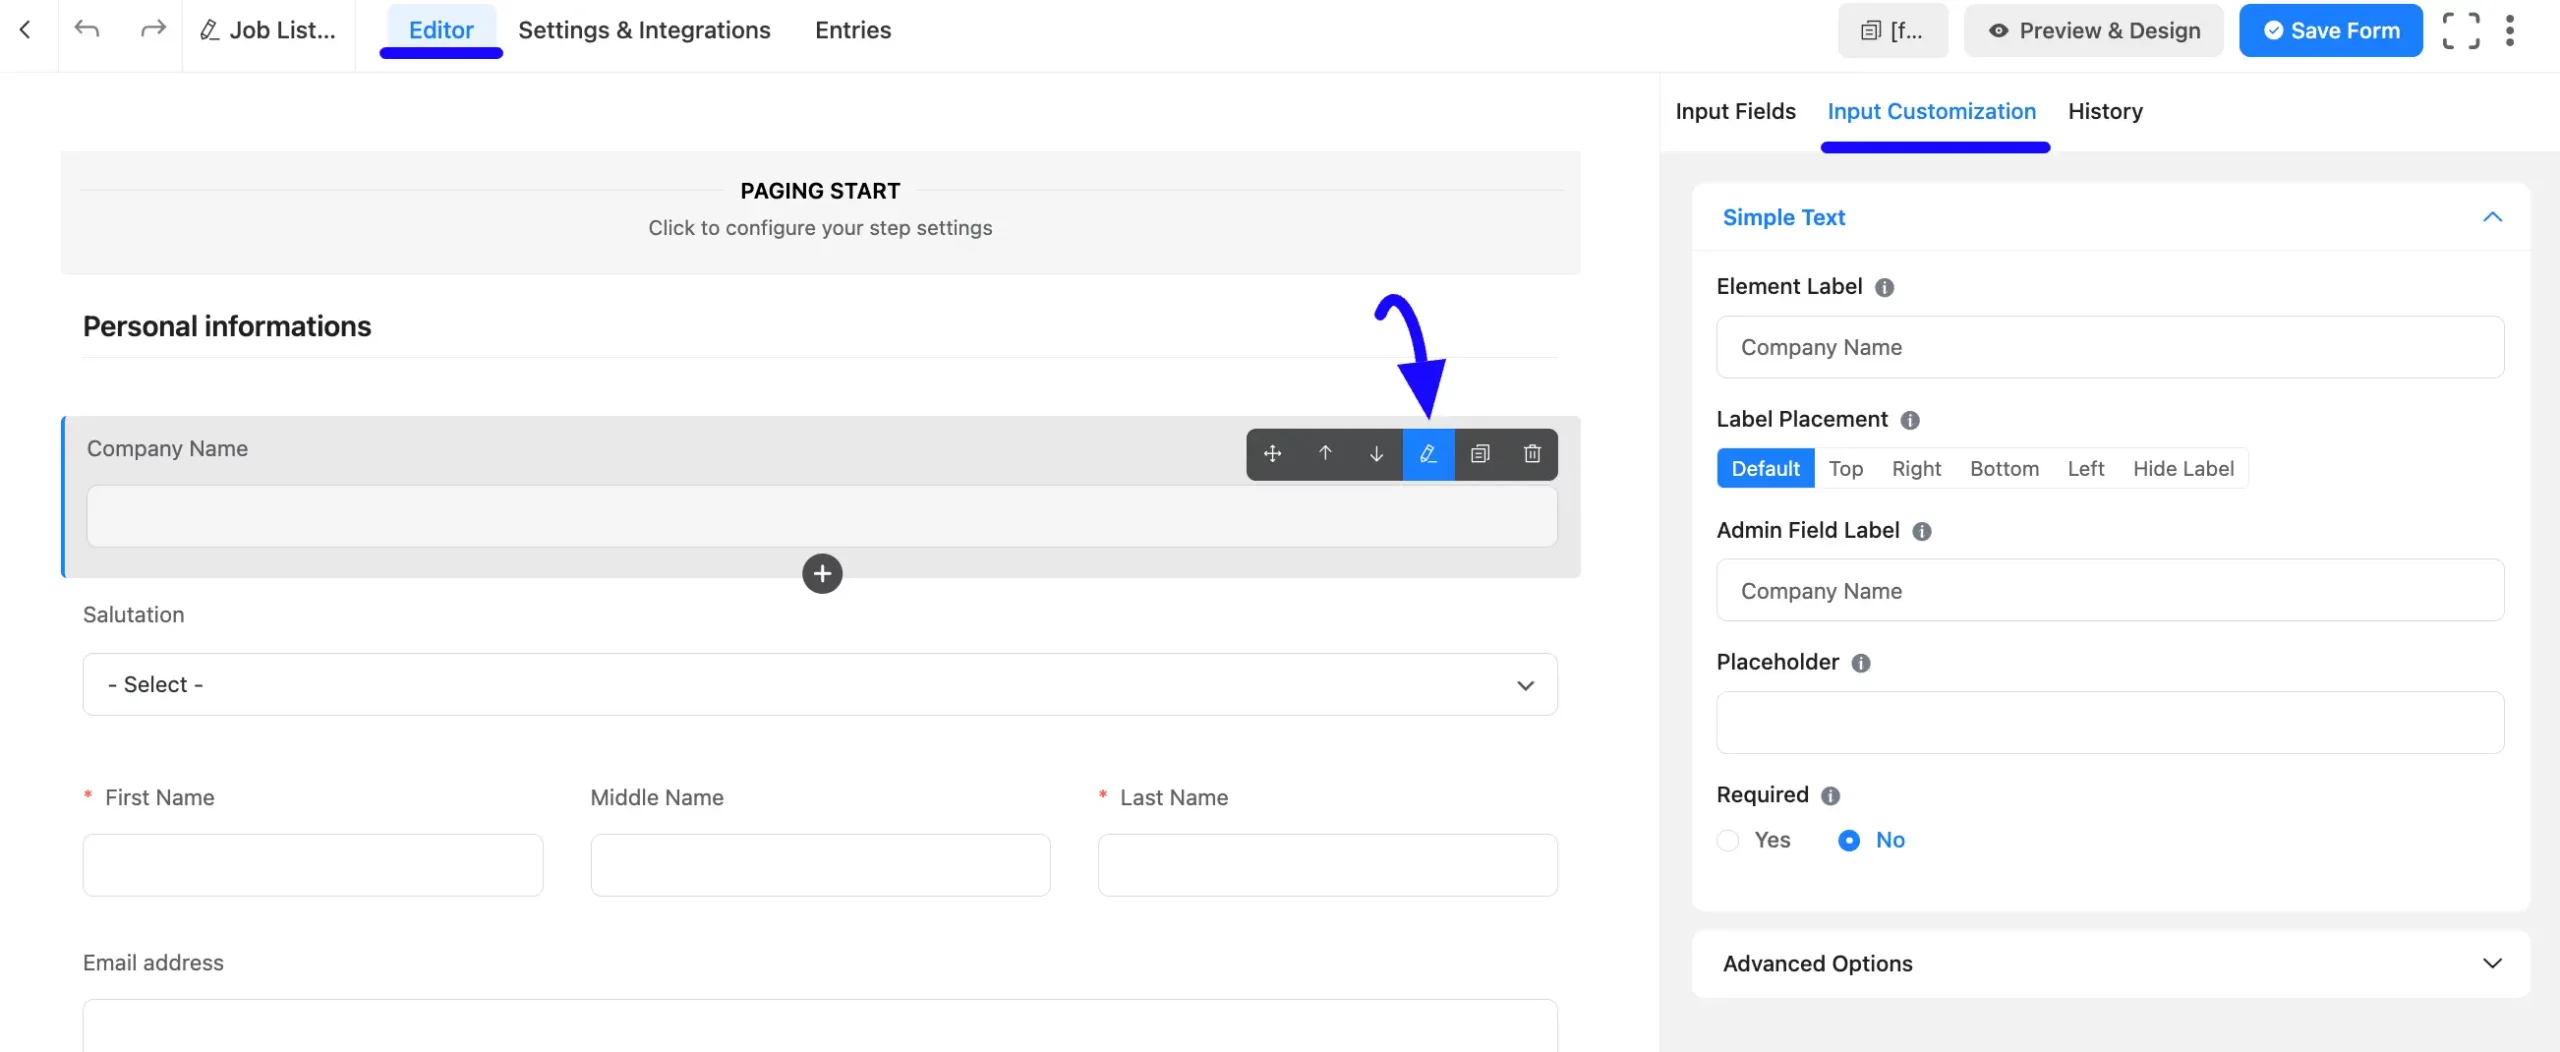Move Company Name field down with arrow
The height and width of the screenshot is (1052, 2560).
(x=1377, y=454)
